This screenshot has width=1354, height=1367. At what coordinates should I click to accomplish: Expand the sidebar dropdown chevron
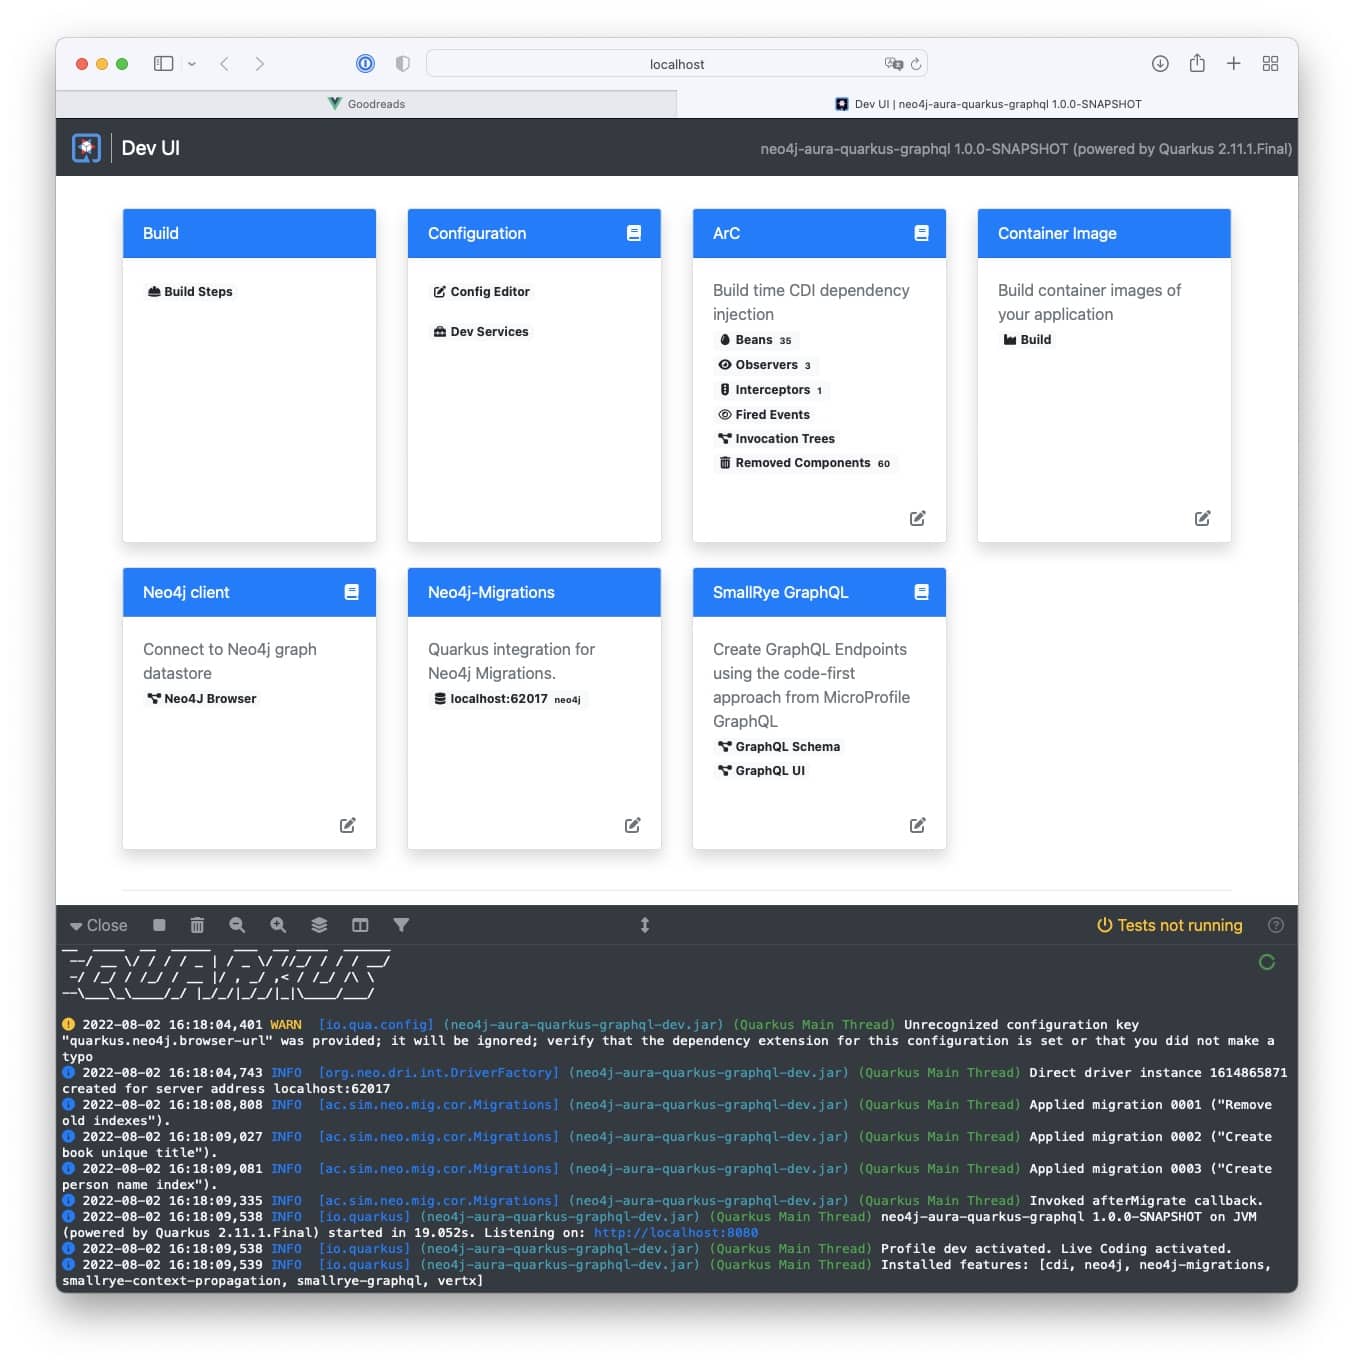pos(191,64)
